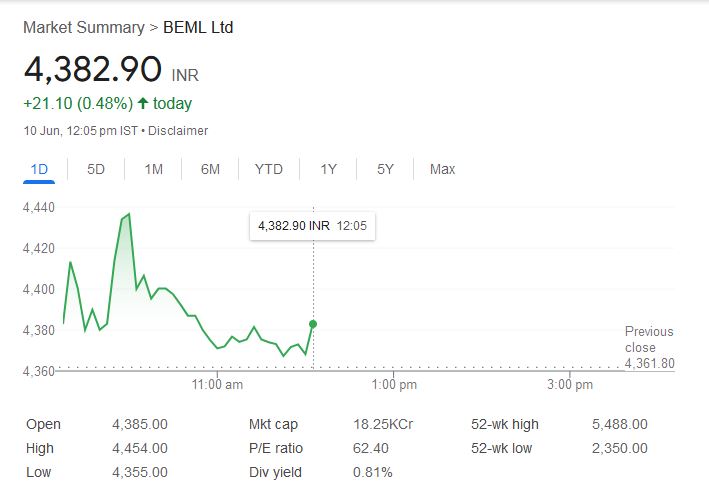
Task: Select the YTD range tab
Action: (268, 169)
